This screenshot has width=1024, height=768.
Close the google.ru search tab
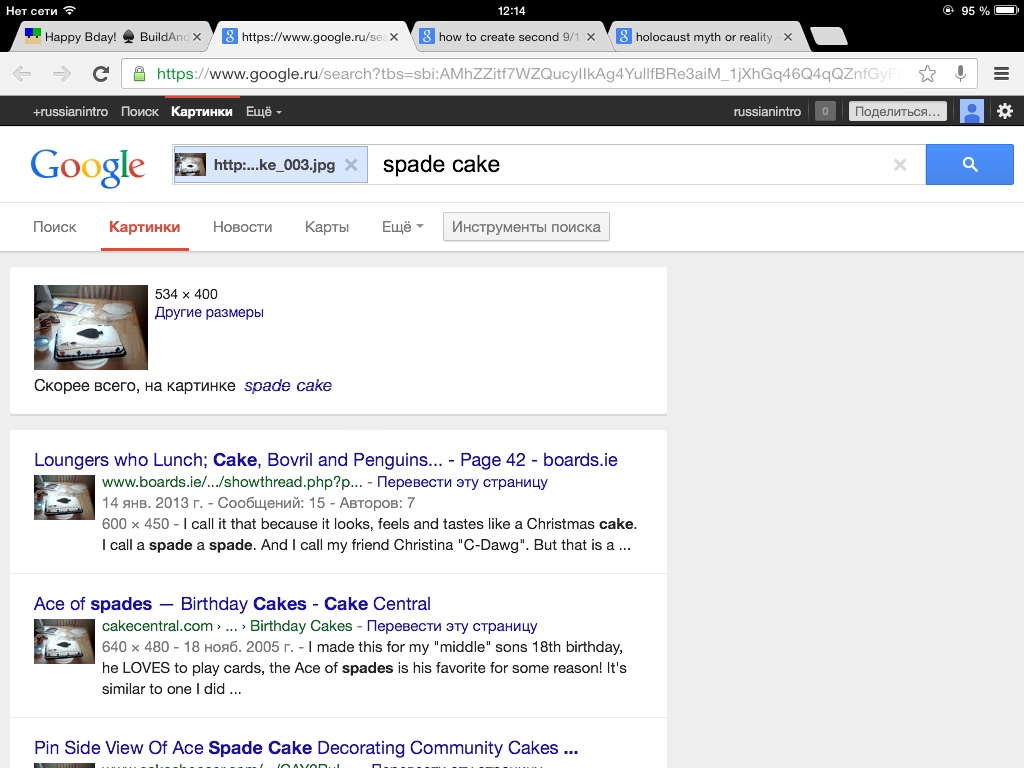(x=394, y=37)
